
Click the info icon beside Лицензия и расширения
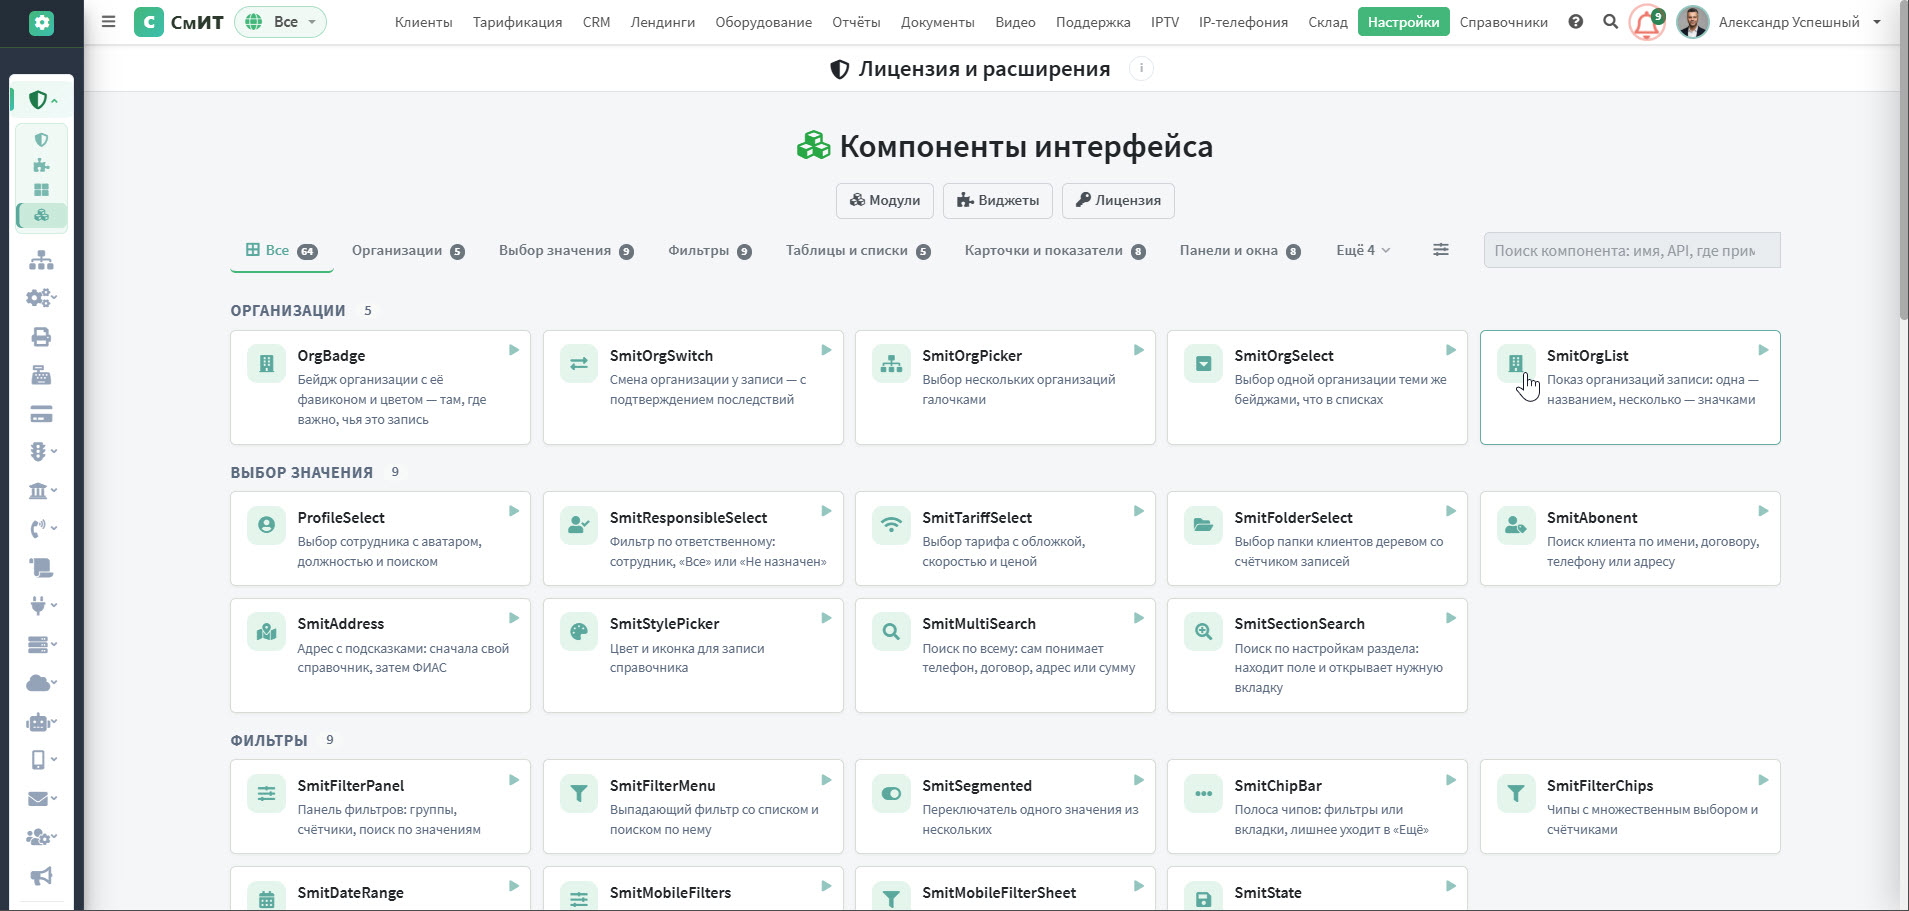click(1141, 69)
